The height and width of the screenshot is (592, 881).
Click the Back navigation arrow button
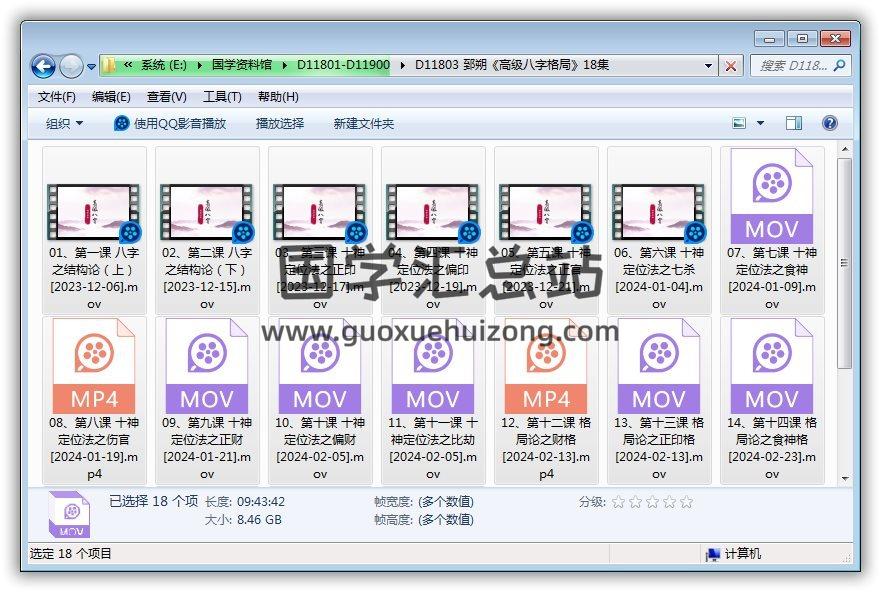pos(43,66)
